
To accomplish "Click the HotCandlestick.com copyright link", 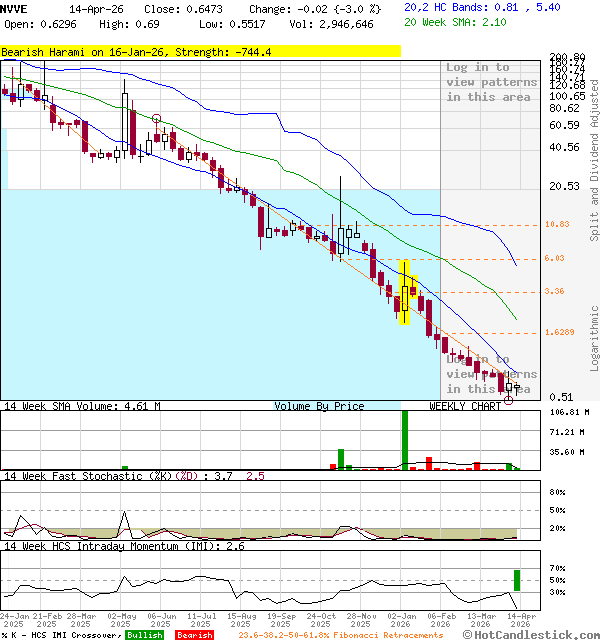I will tap(533, 635).
